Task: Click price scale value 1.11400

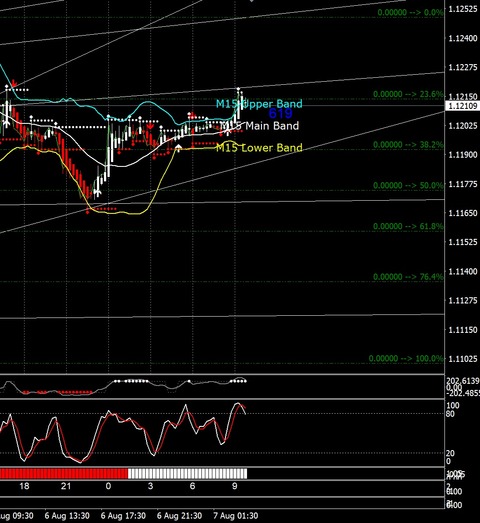Action: (463, 272)
